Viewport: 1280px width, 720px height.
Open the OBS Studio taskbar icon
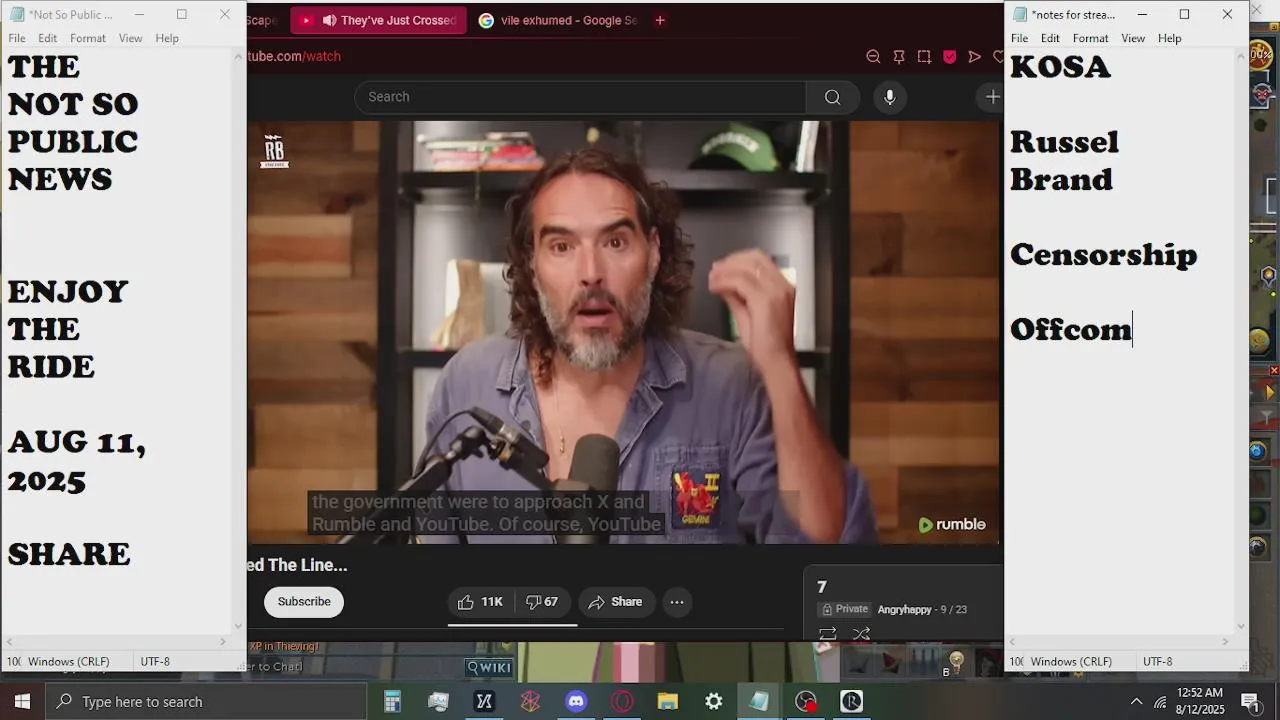pyautogui.click(x=806, y=701)
